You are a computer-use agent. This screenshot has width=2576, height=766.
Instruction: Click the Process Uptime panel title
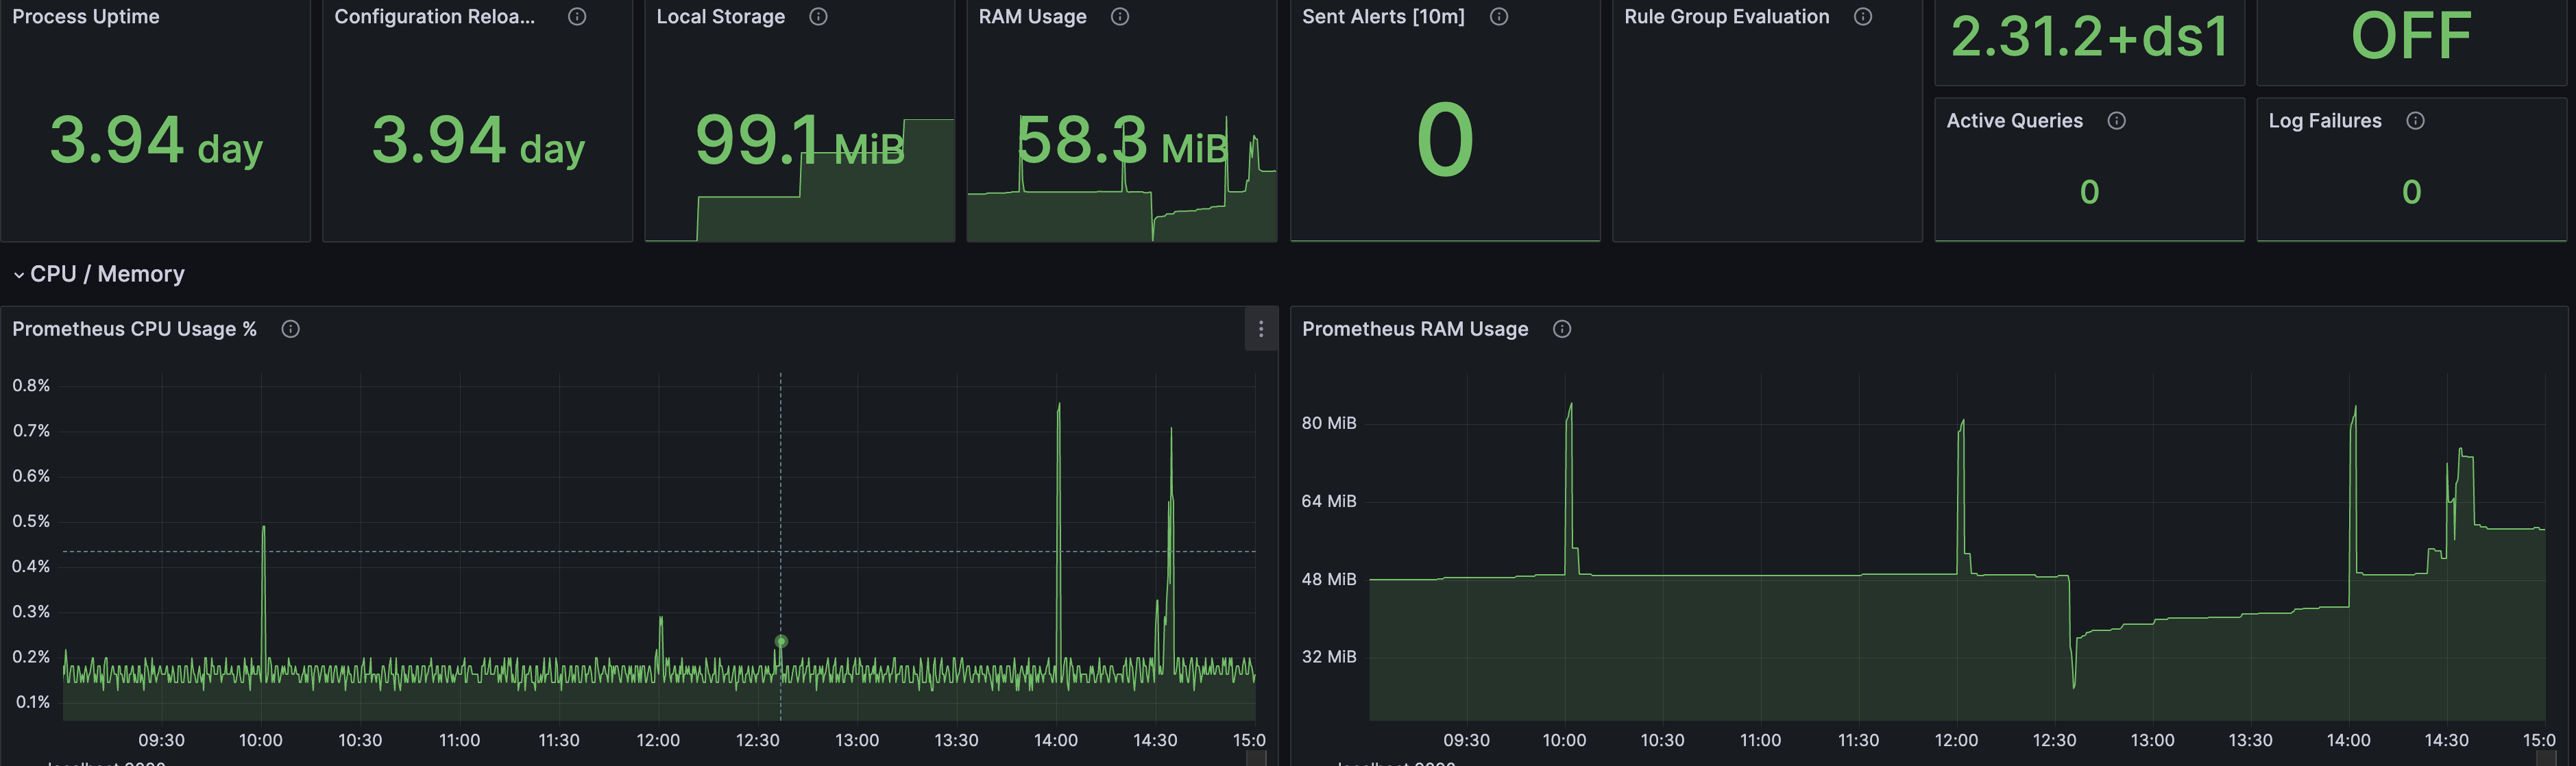tap(86, 17)
